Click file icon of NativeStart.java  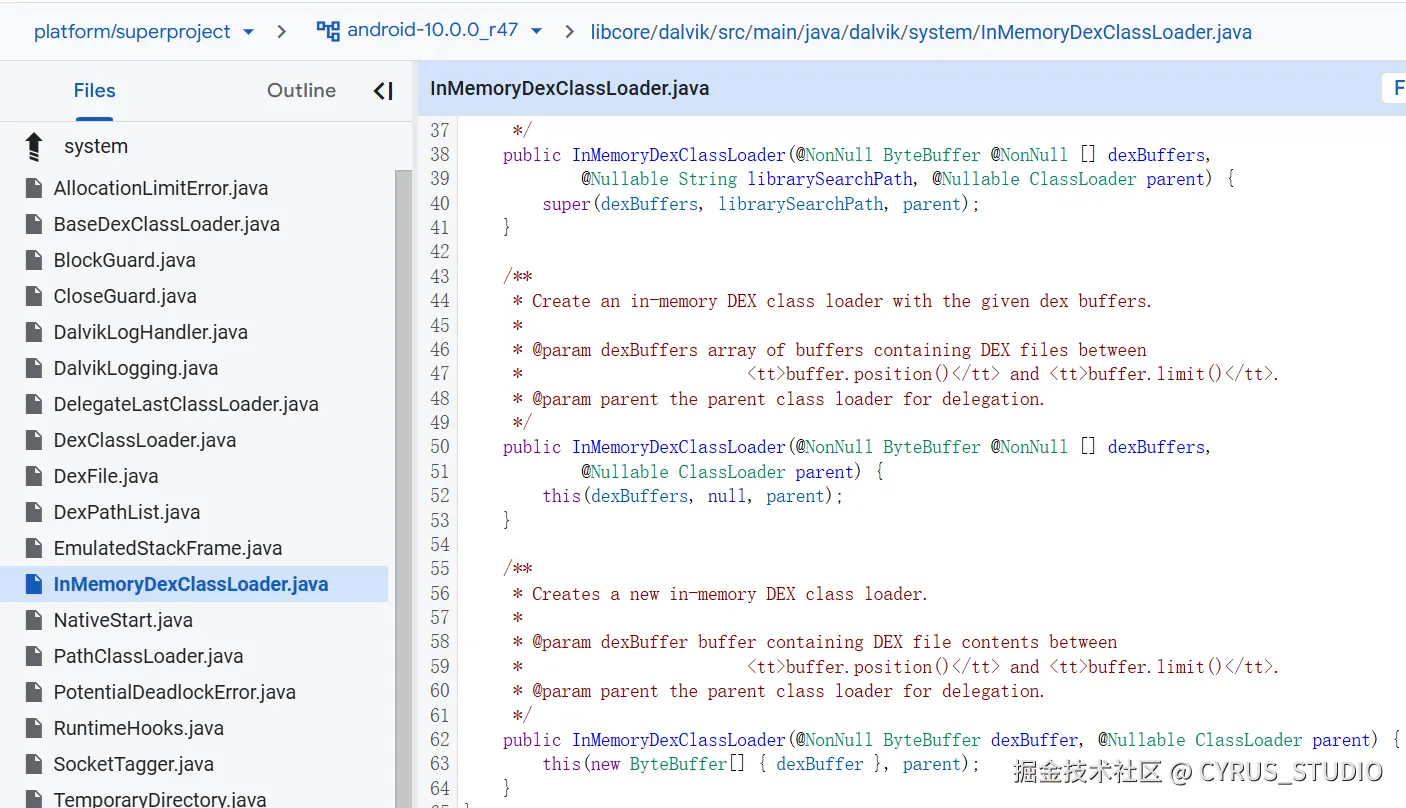(33, 620)
